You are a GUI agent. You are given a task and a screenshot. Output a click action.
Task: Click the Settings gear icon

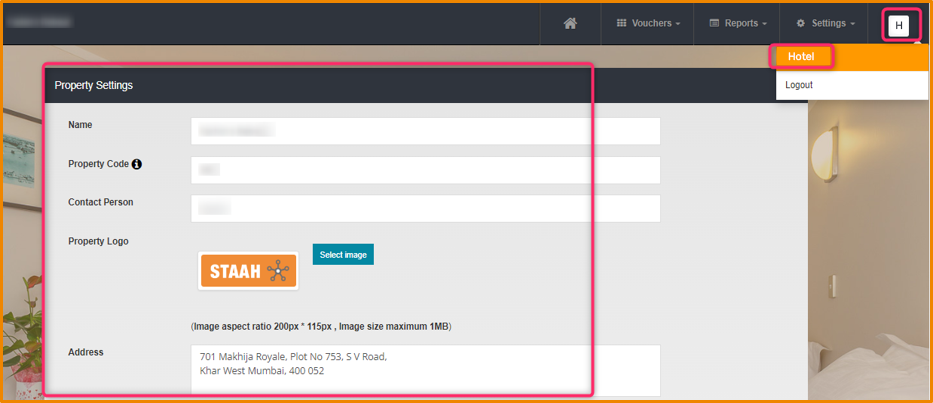801,23
